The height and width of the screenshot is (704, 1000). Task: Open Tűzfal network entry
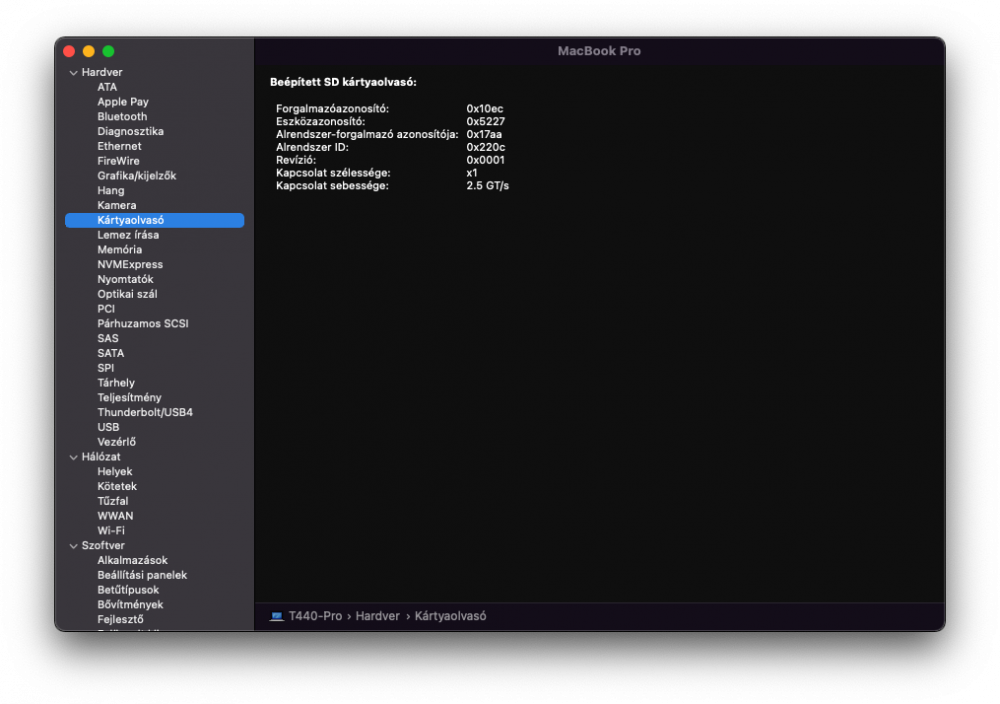pos(112,501)
